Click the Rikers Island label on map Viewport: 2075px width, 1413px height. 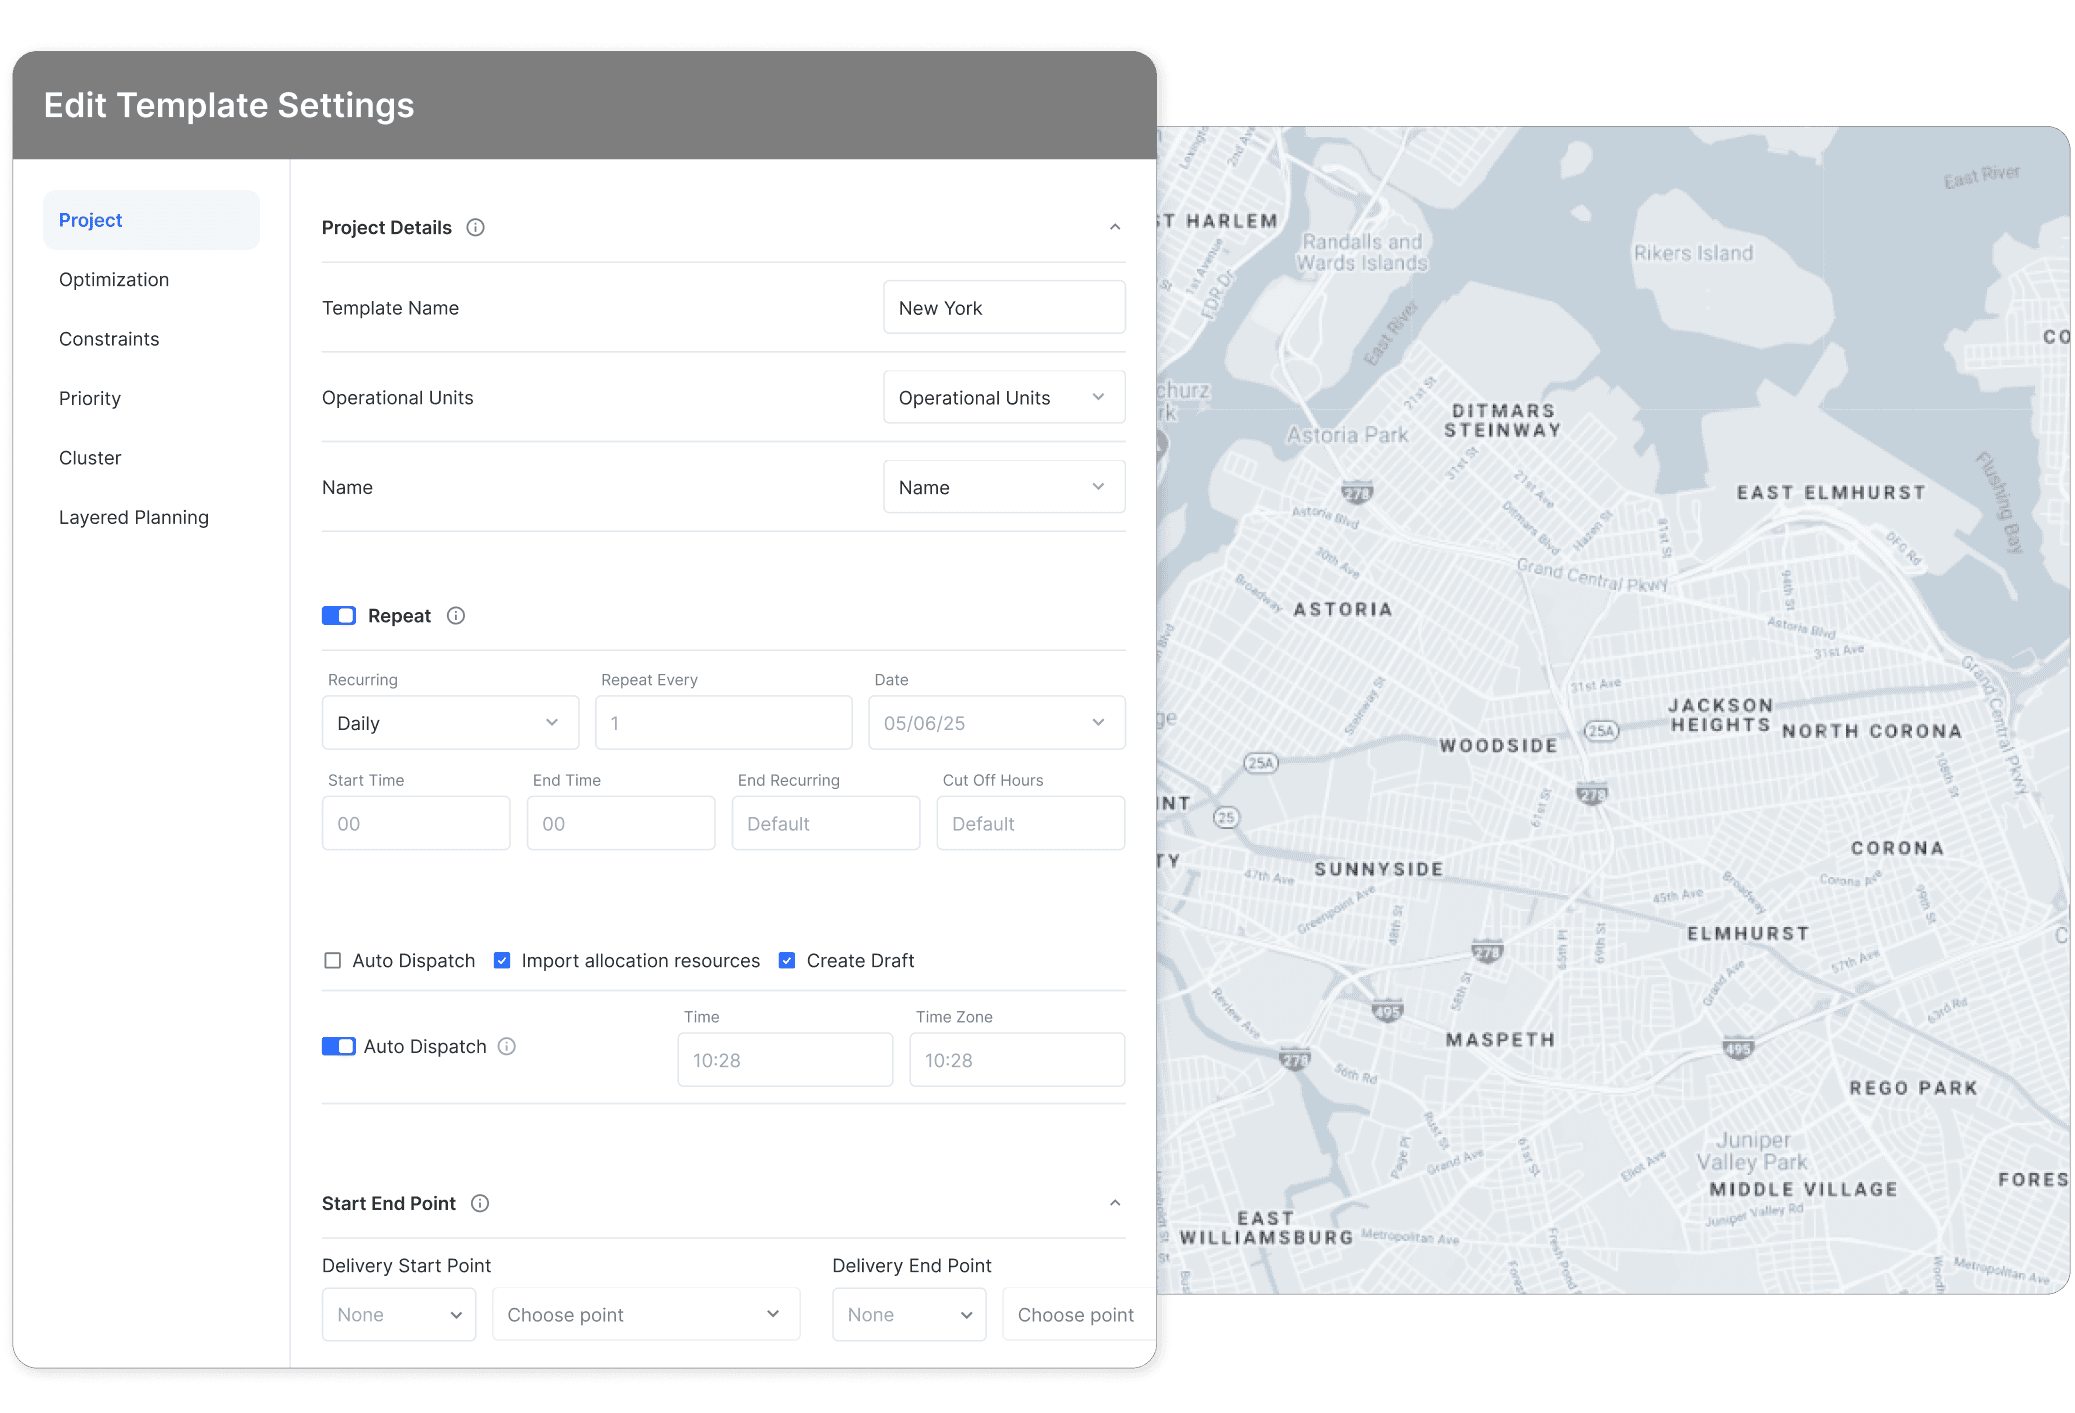click(1693, 253)
